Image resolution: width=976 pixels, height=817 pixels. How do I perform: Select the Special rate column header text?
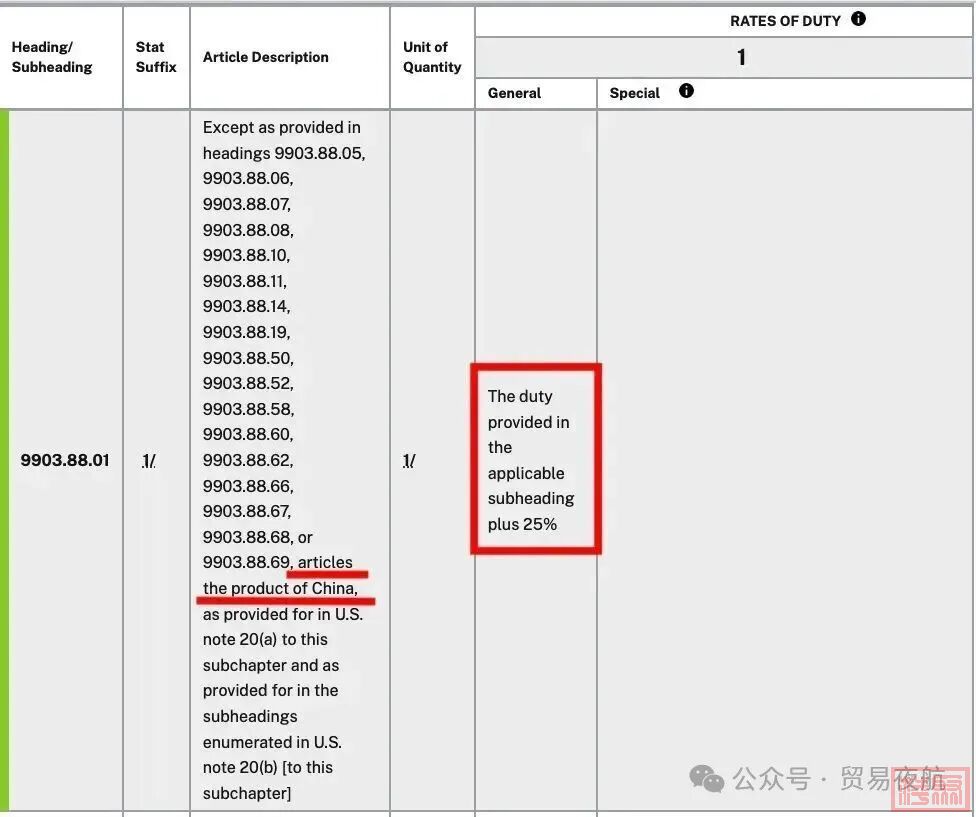tap(634, 93)
